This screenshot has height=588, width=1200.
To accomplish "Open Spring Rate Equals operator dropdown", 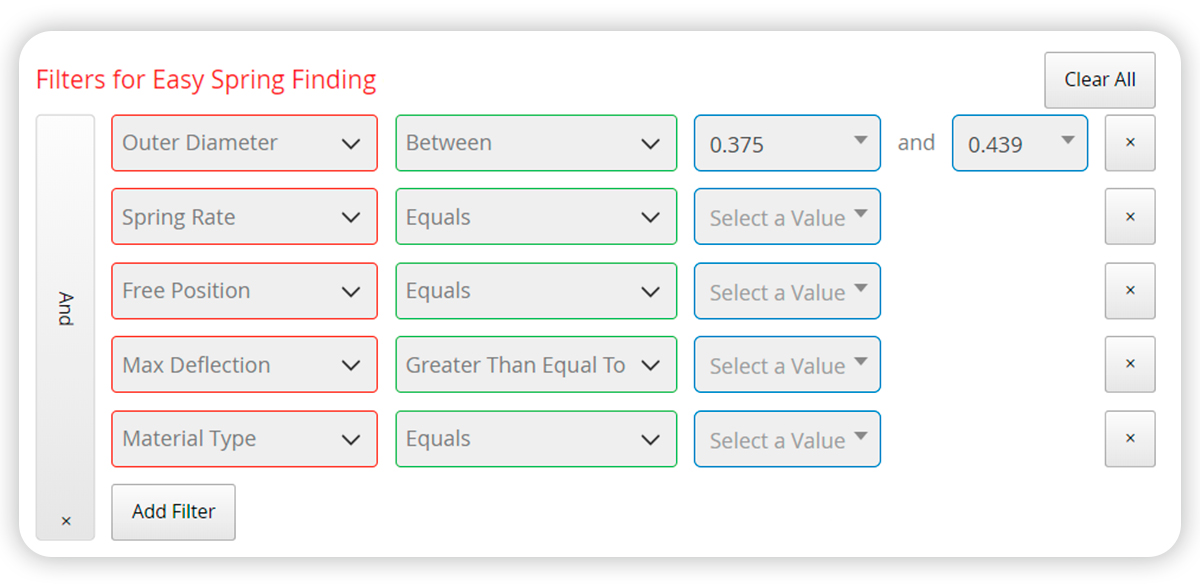I will [536, 217].
